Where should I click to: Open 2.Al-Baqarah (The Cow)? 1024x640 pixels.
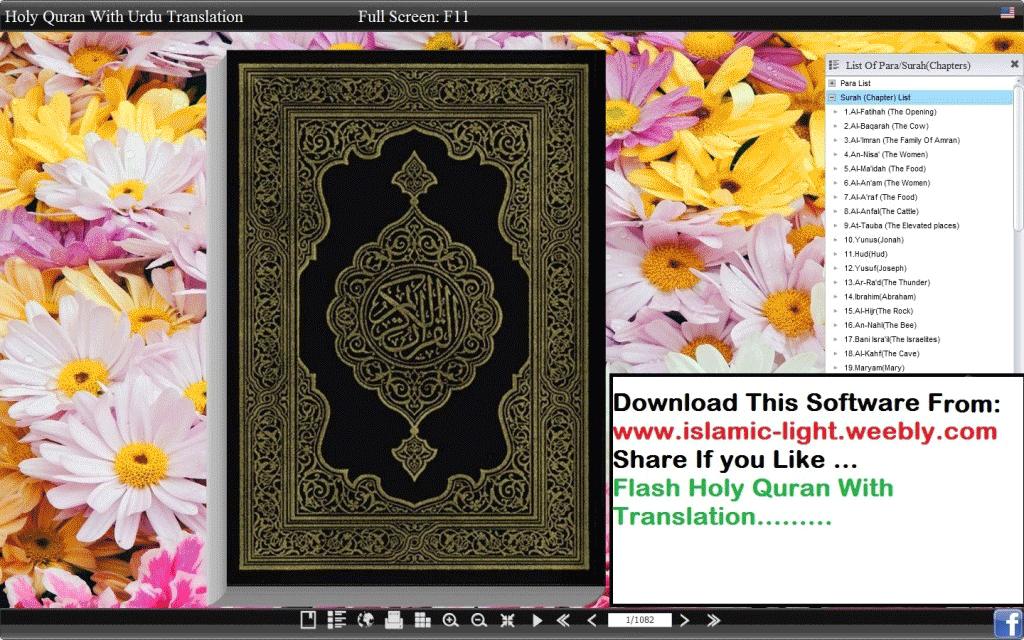[x=886, y=126]
